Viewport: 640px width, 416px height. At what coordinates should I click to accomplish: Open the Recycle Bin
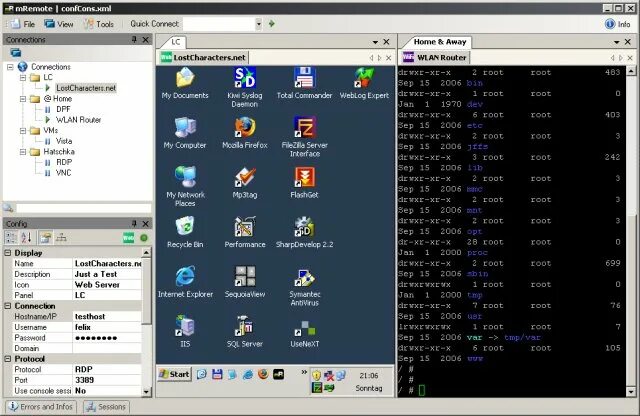tap(185, 232)
